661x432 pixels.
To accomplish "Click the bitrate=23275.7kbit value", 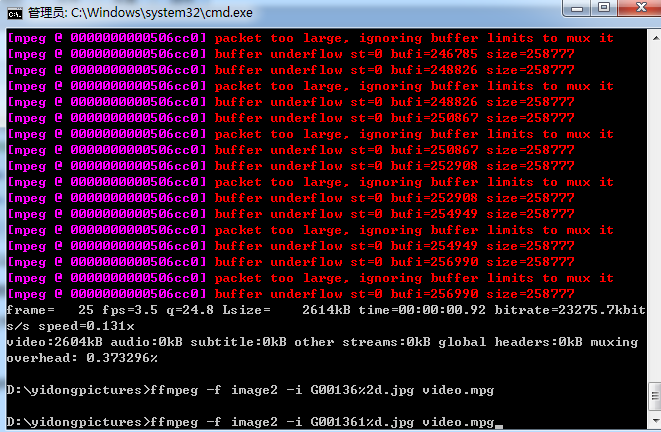I will coord(570,310).
